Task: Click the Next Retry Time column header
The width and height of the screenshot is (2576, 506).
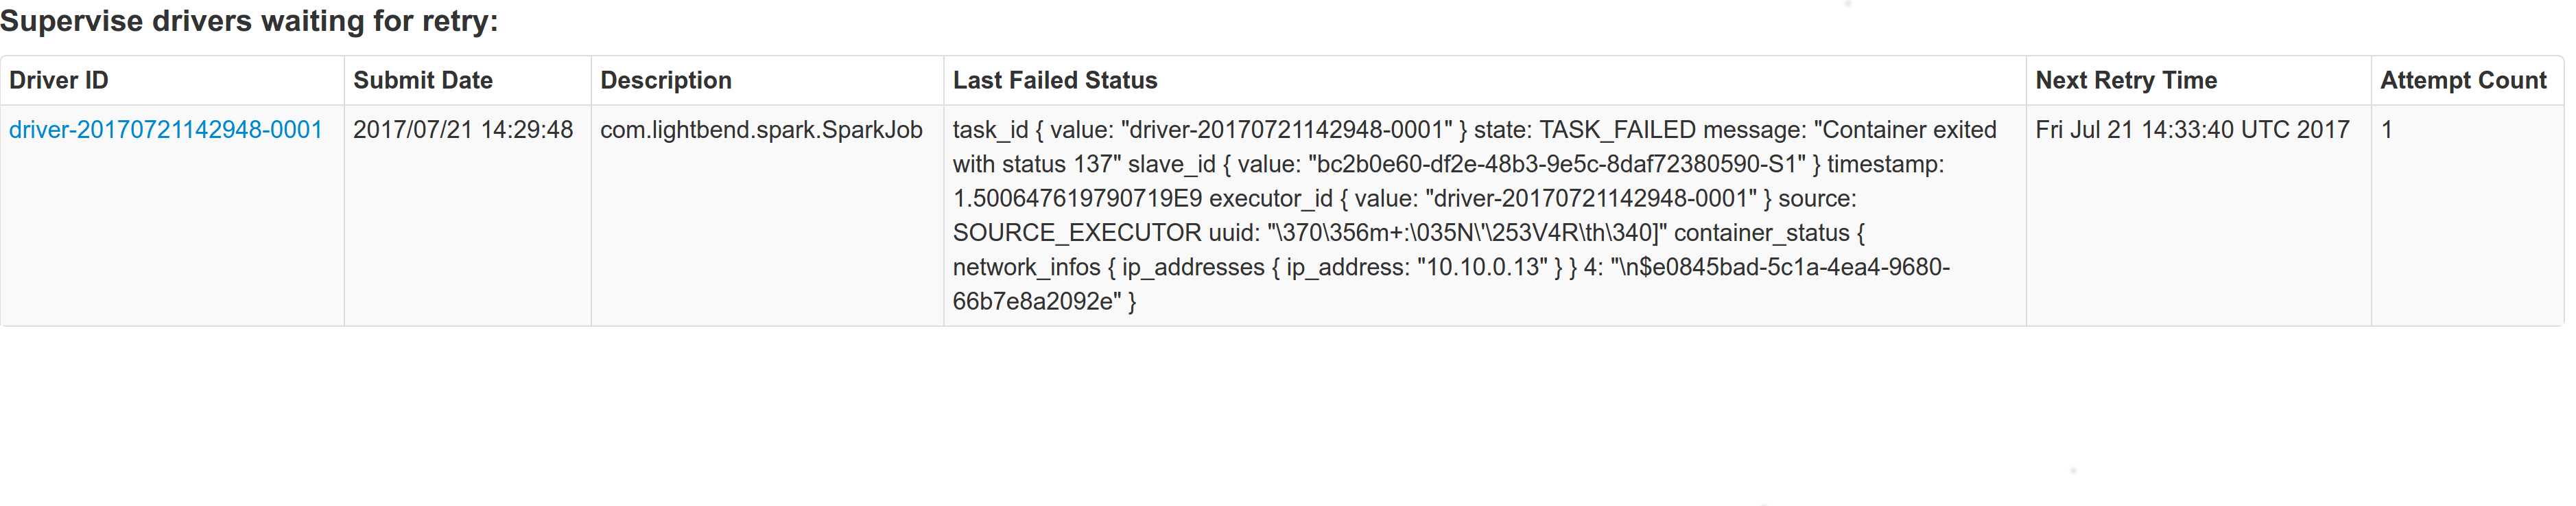Action: click(2126, 80)
